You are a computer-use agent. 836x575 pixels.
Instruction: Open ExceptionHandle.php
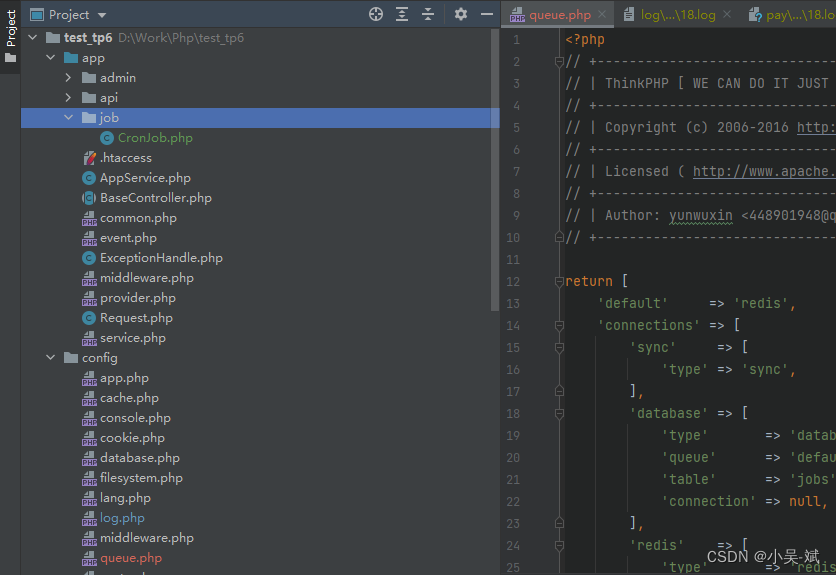tap(161, 258)
